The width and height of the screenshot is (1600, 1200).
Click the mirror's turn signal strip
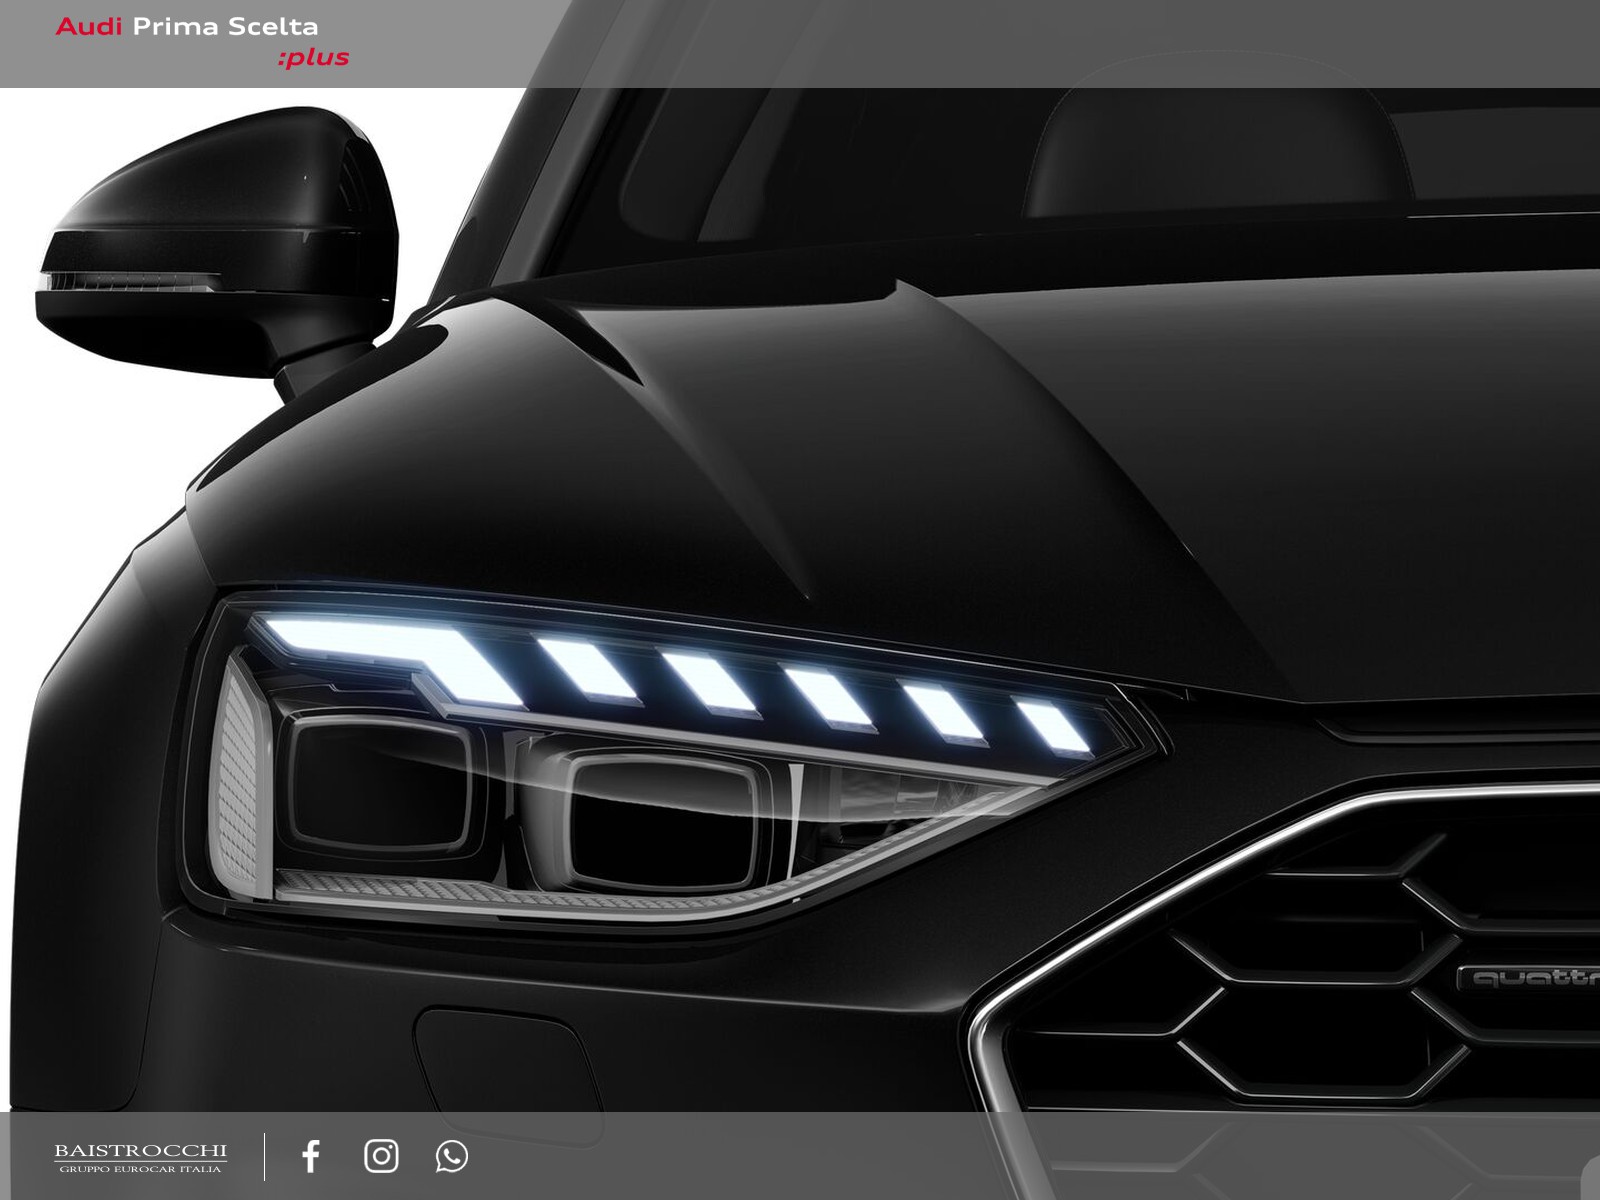pos(125,281)
